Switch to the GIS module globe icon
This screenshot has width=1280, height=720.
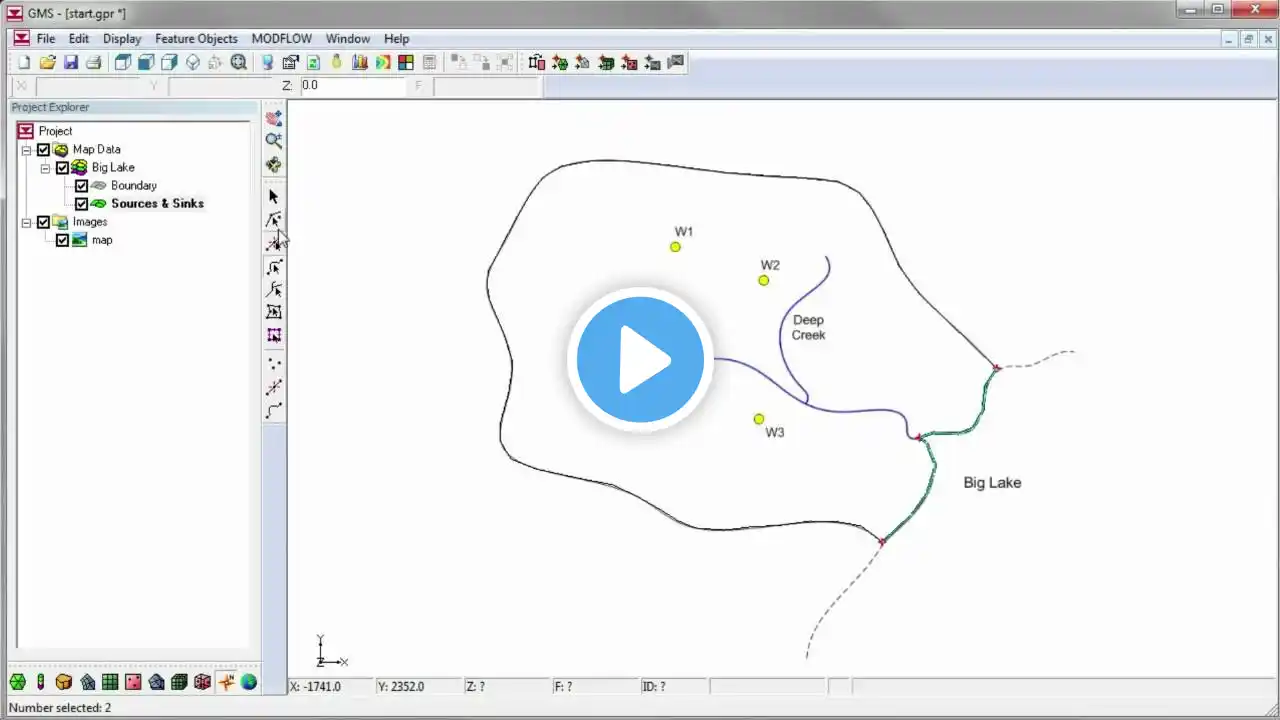(x=249, y=682)
